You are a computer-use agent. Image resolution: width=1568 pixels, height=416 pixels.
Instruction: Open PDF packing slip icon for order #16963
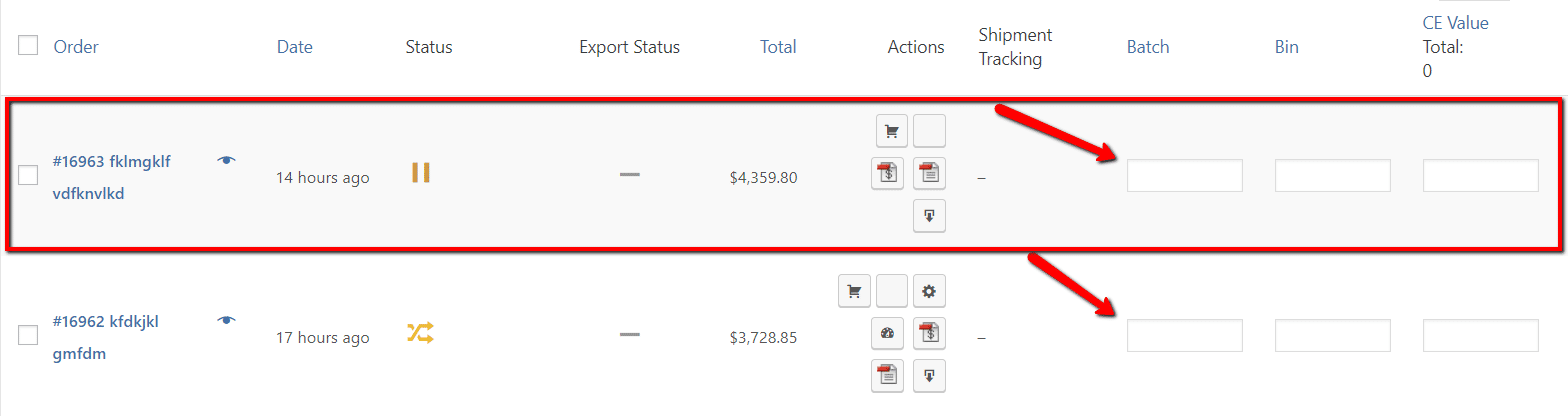929,173
